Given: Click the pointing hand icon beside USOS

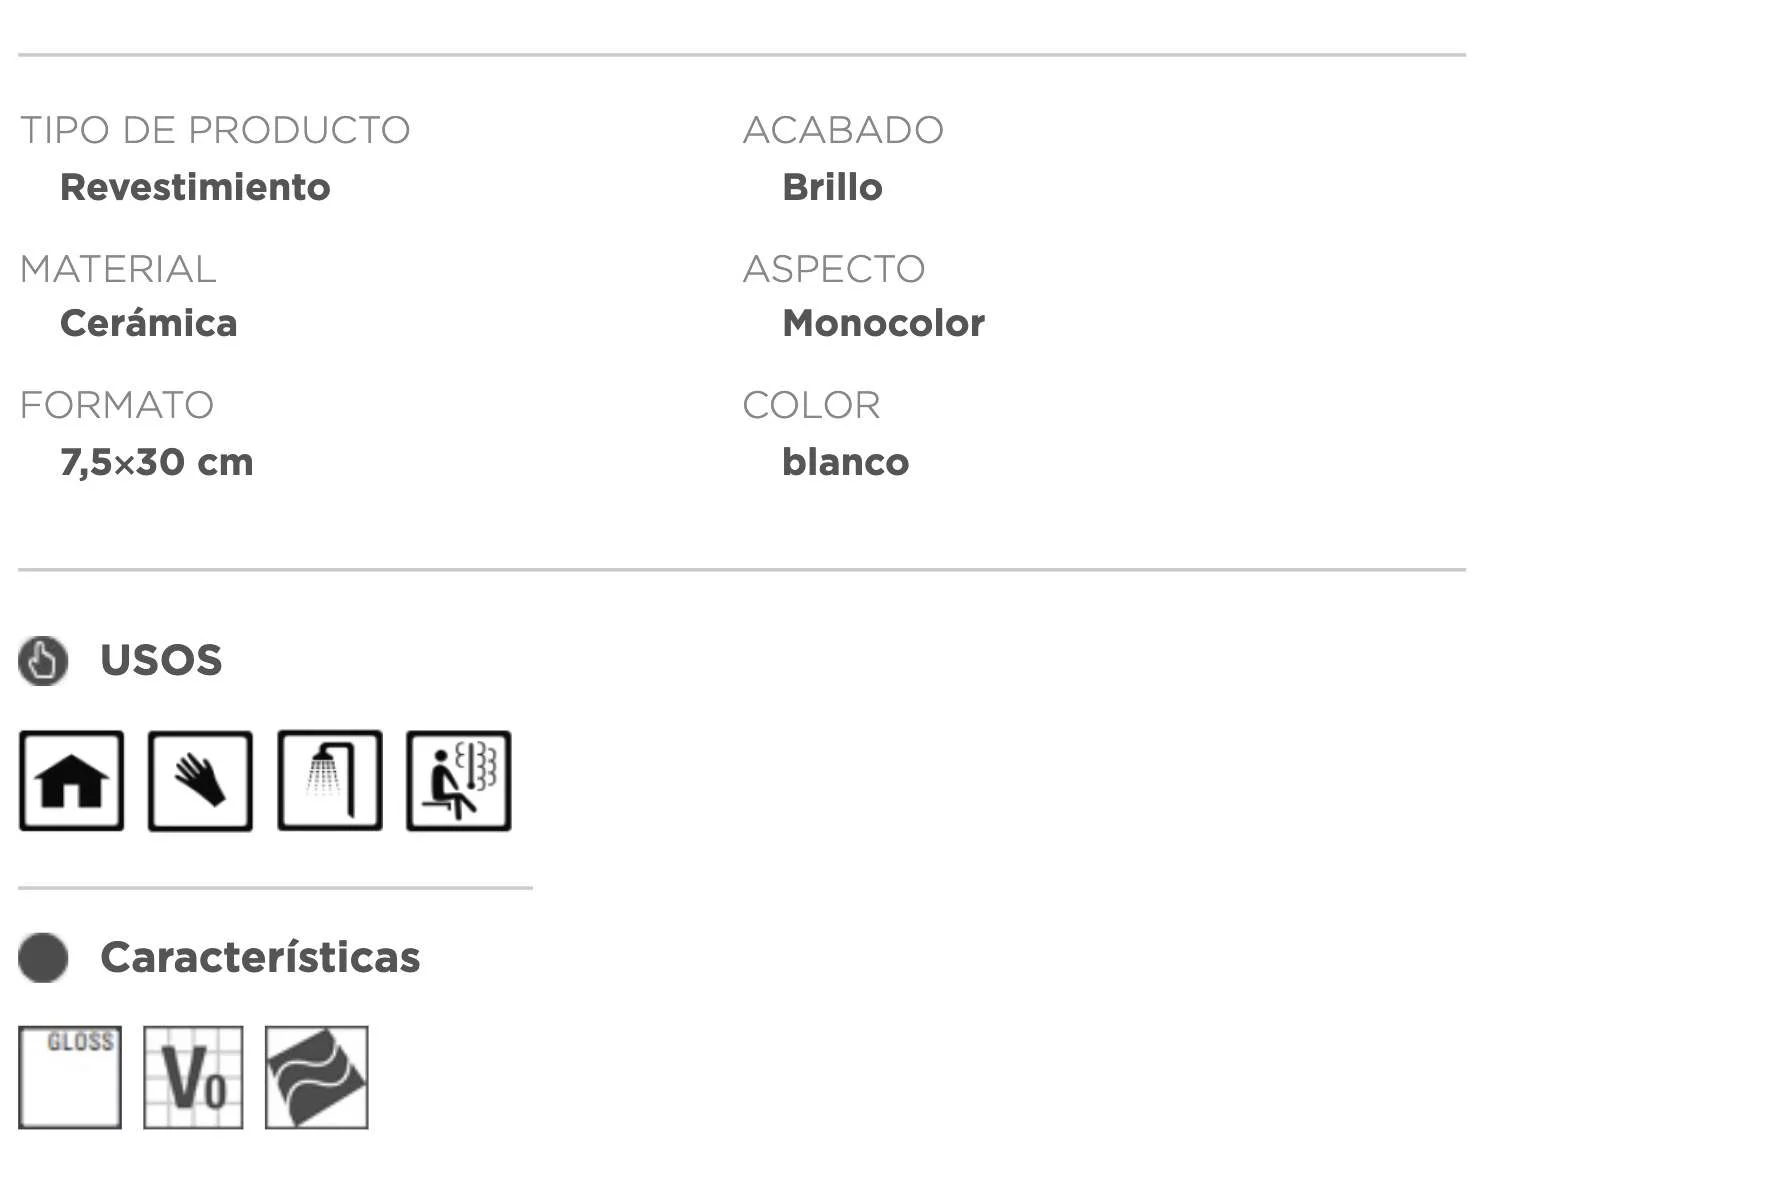Looking at the screenshot, I should click(43, 661).
